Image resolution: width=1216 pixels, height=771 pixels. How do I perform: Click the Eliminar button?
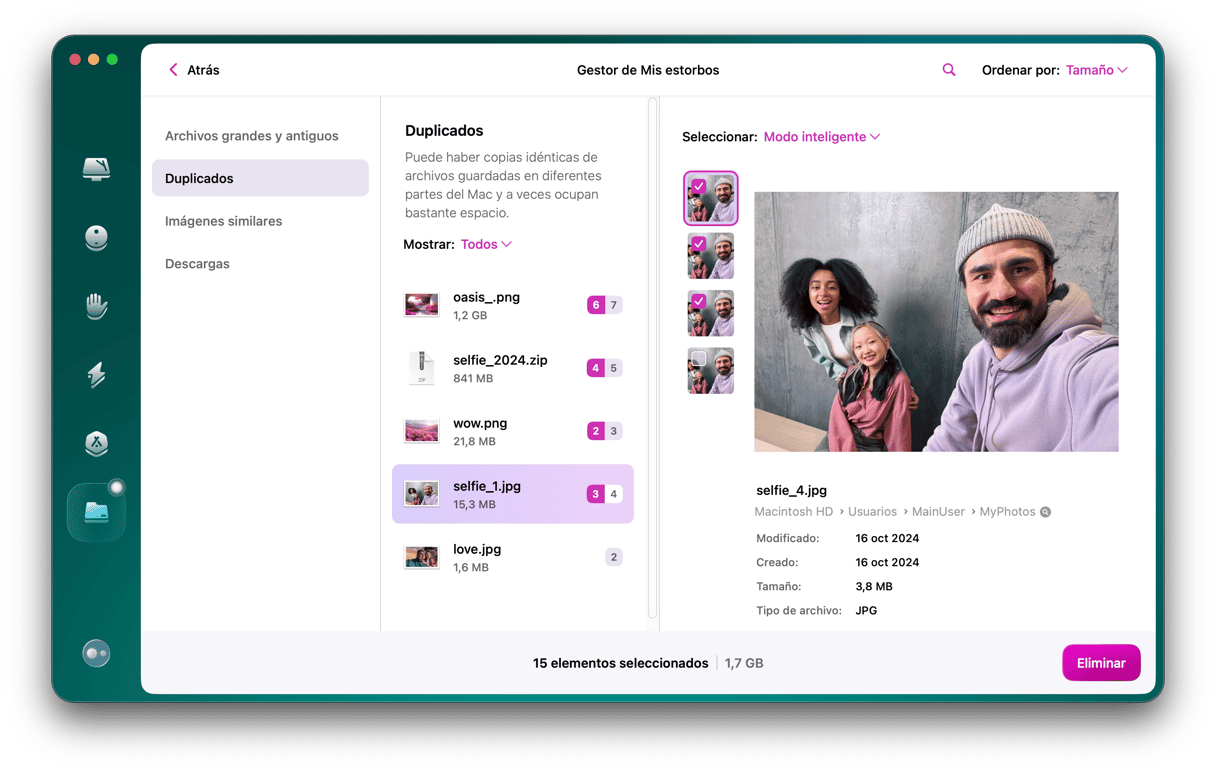(x=1101, y=663)
